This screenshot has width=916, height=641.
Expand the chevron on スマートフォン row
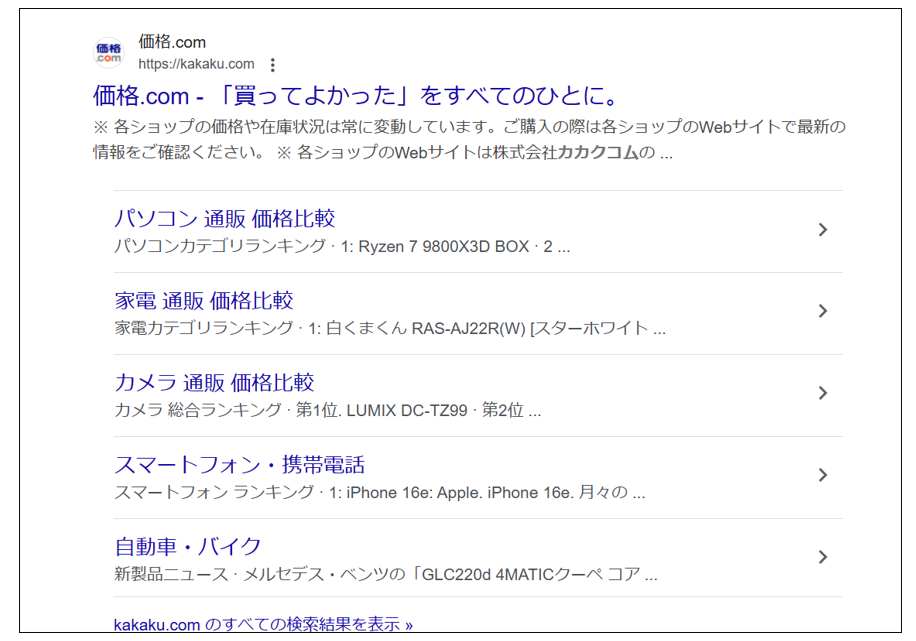[823, 474]
